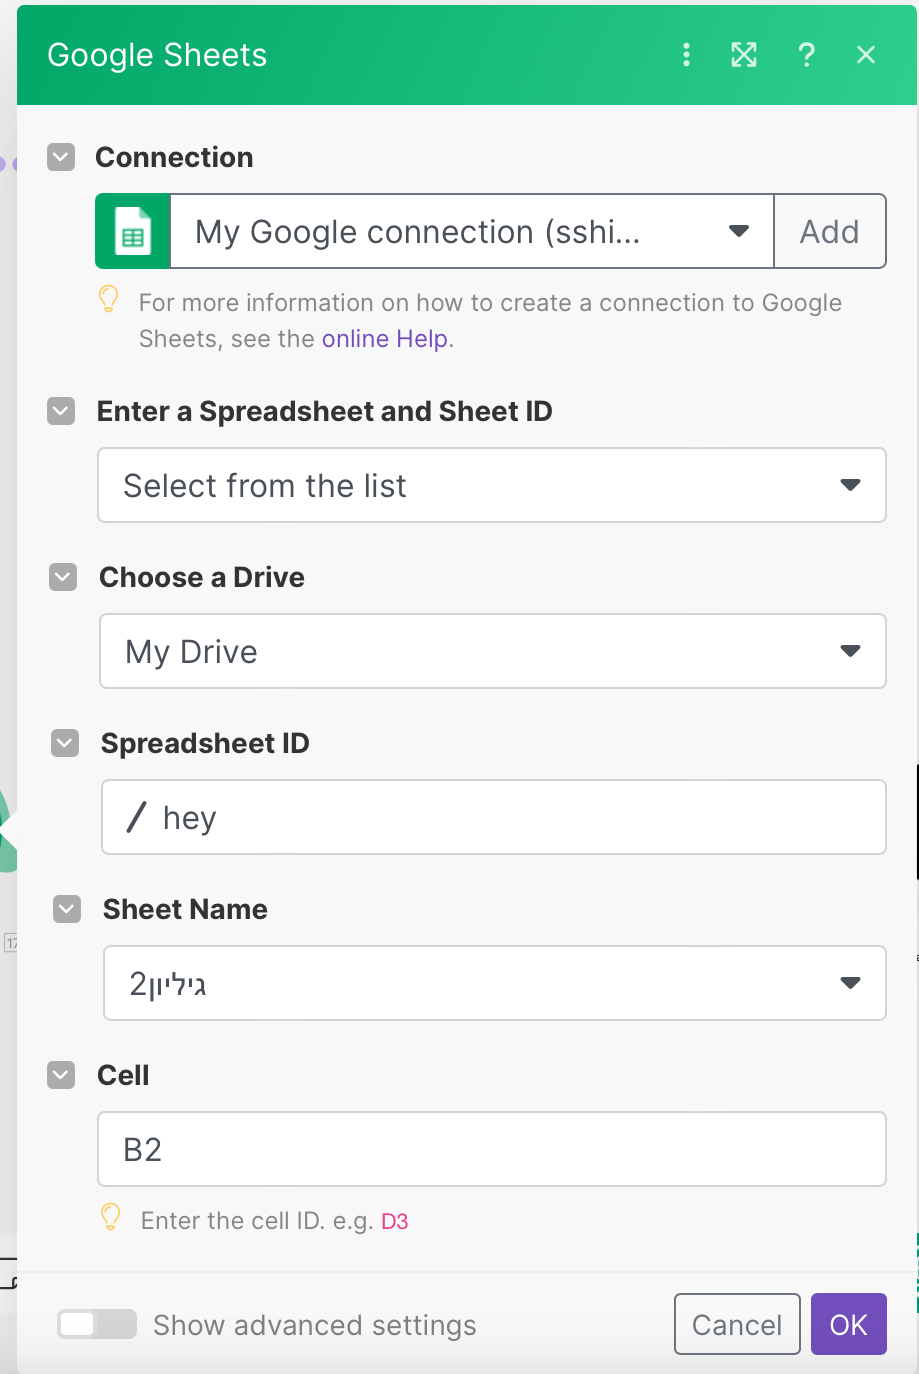
Task: Open the Sheet Name dropdown
Action: point(495,983)
